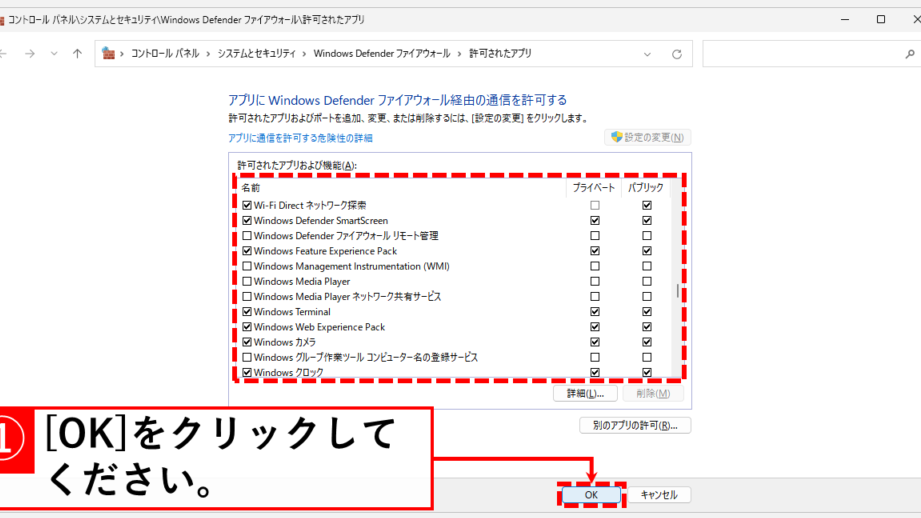Open アプリに通信を許可する危険性の詳細 link
Screen dimensions: 921x518
tap(300, 138)
